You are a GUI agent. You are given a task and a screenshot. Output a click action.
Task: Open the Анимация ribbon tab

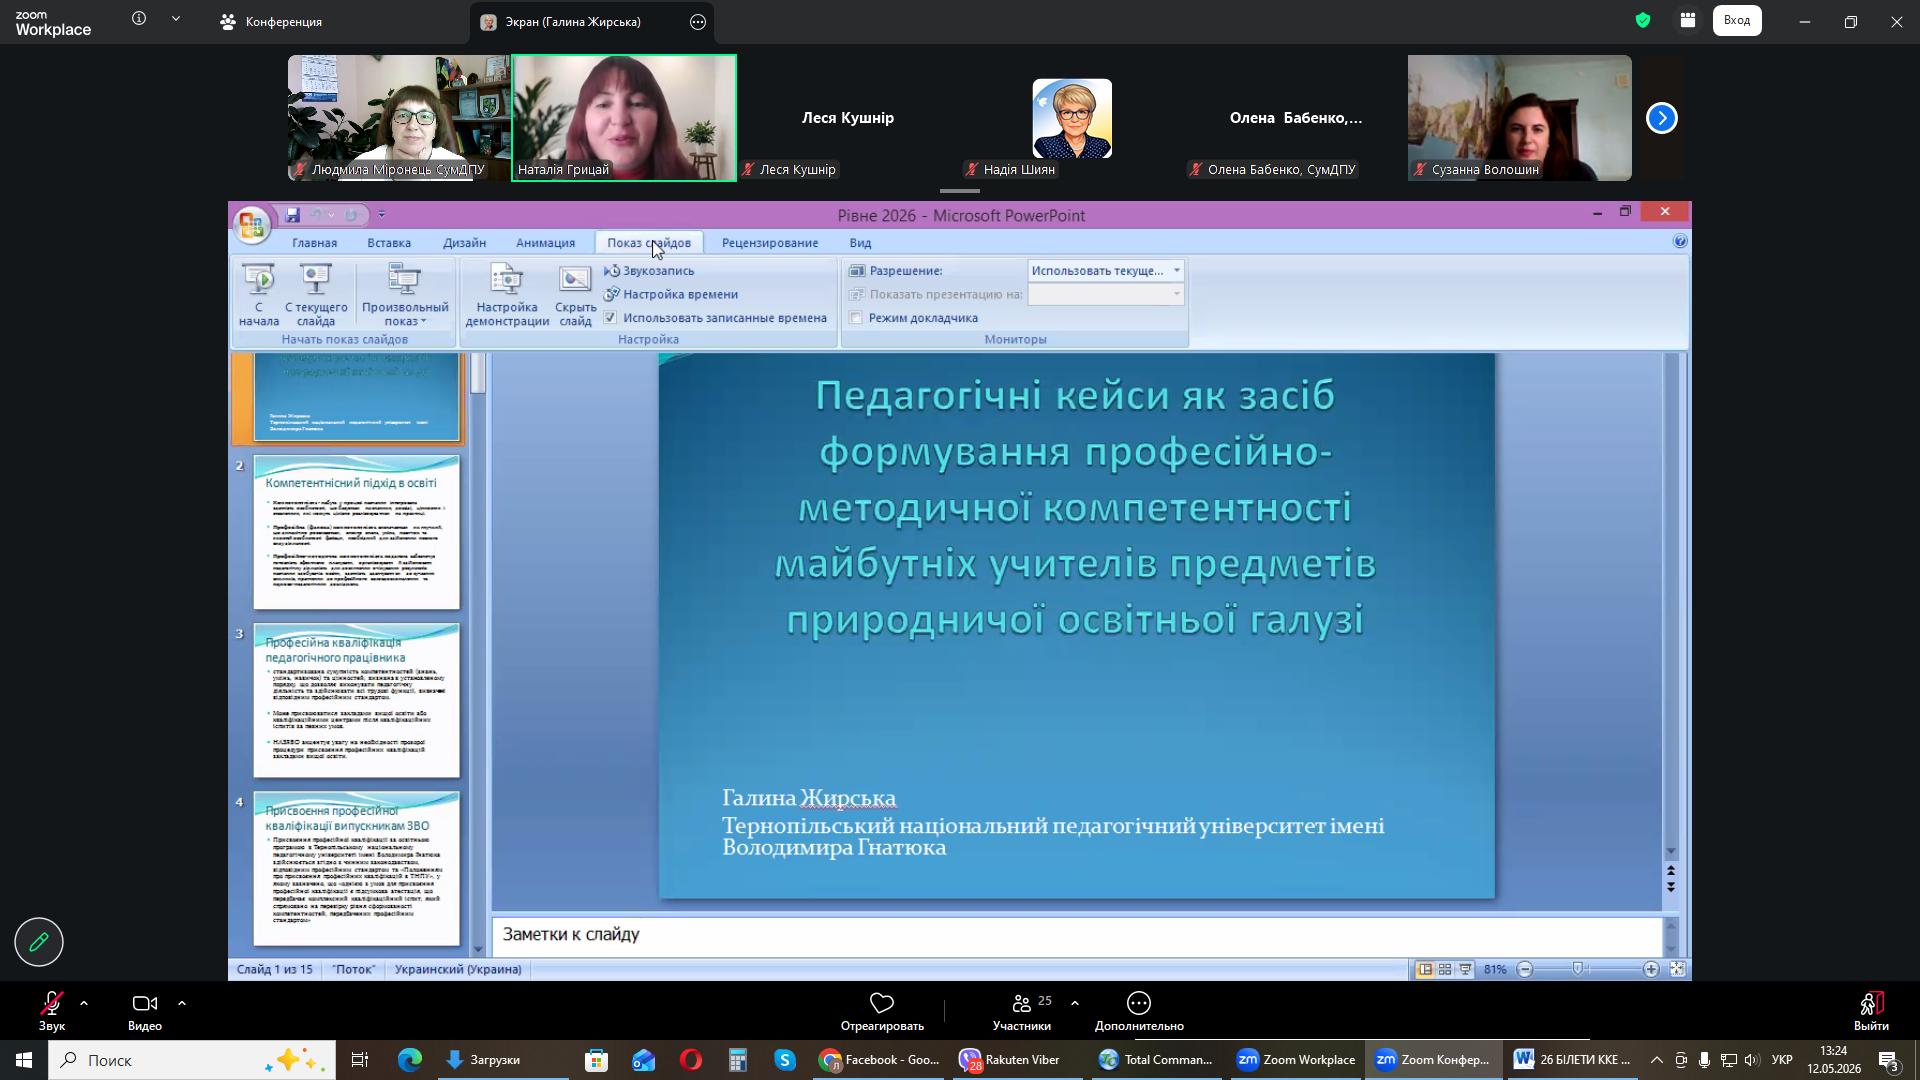(x=545, y=243)
